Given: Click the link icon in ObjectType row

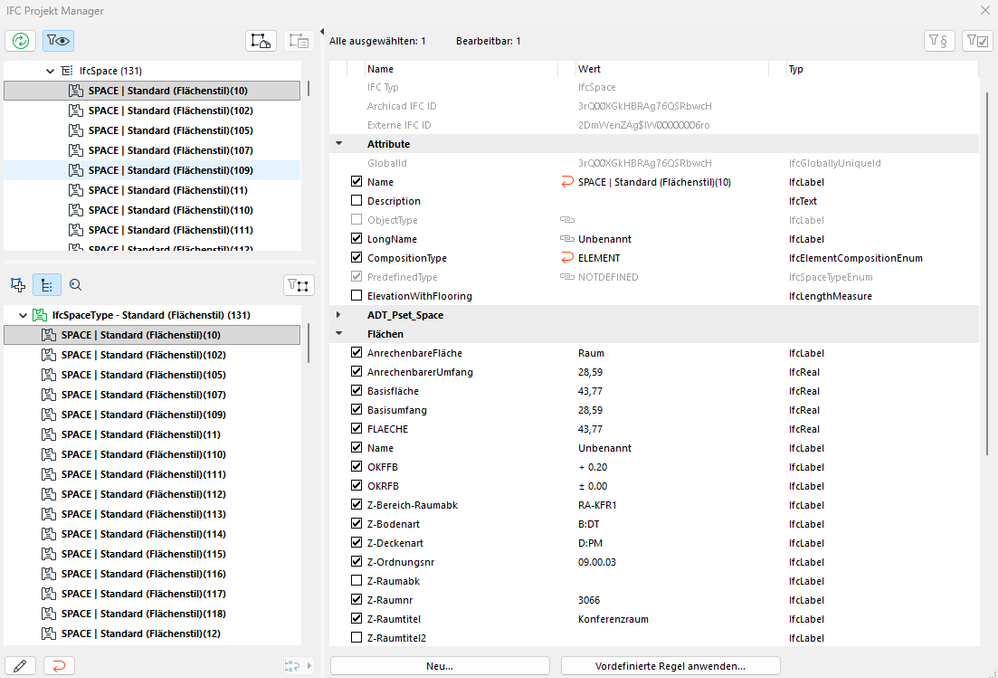Looking at the screenshot, I should (567, 220).
